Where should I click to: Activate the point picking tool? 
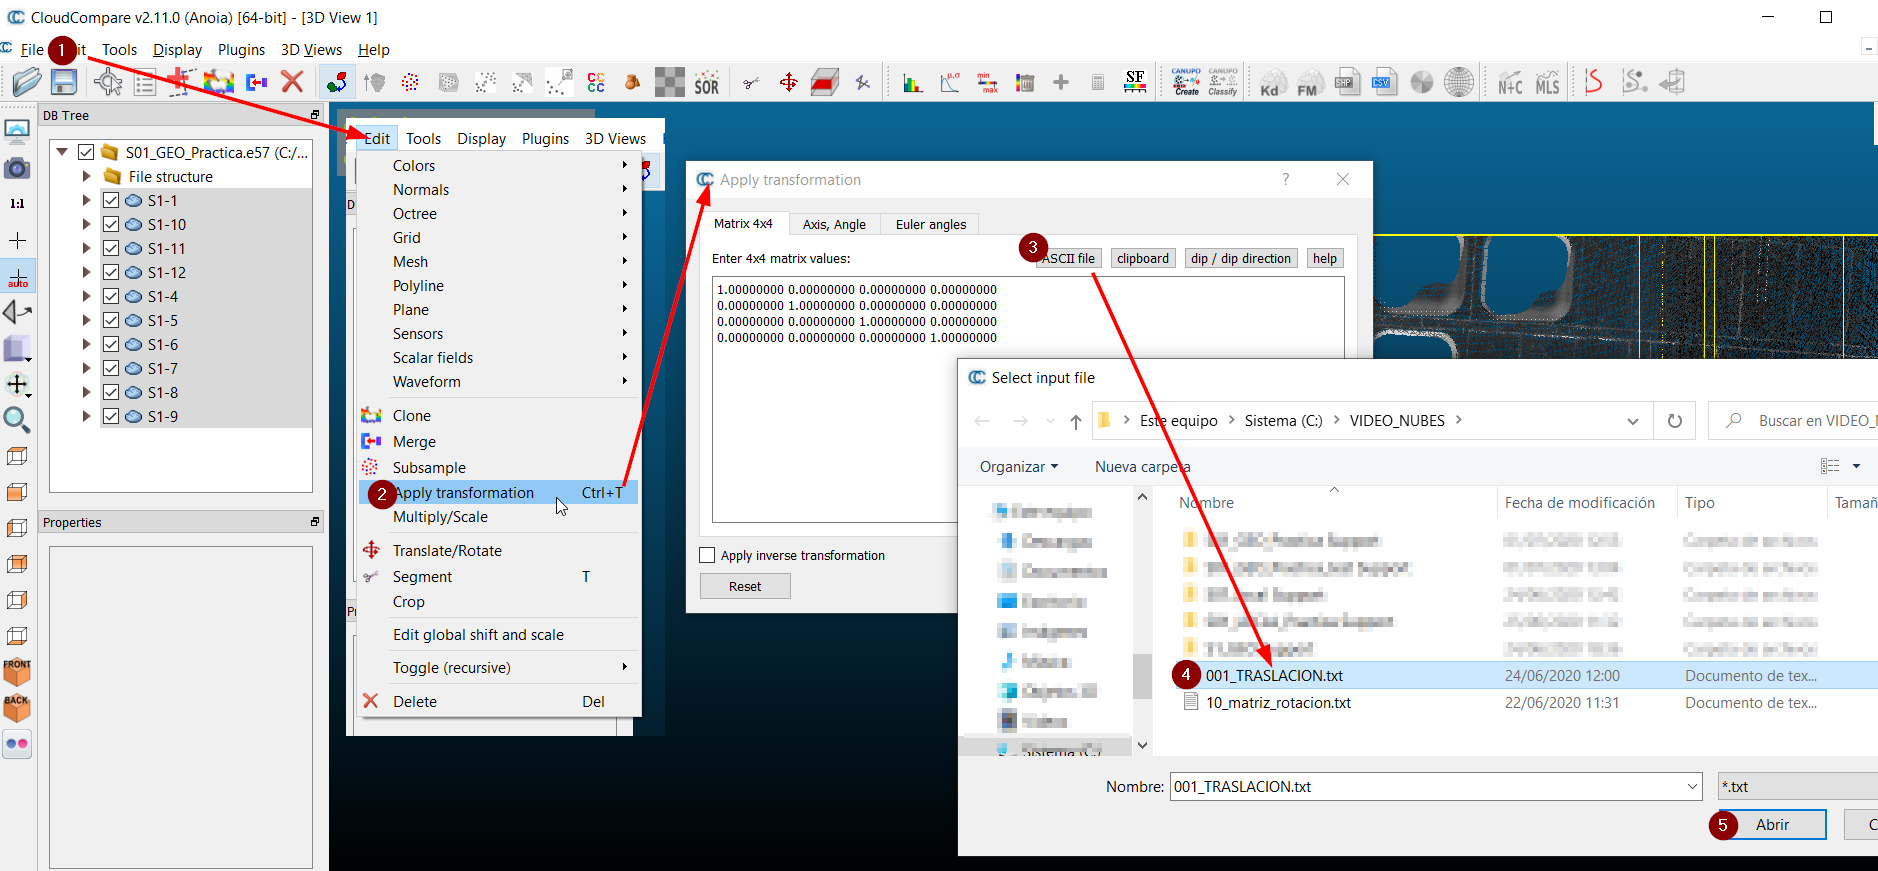pos(108,82)
